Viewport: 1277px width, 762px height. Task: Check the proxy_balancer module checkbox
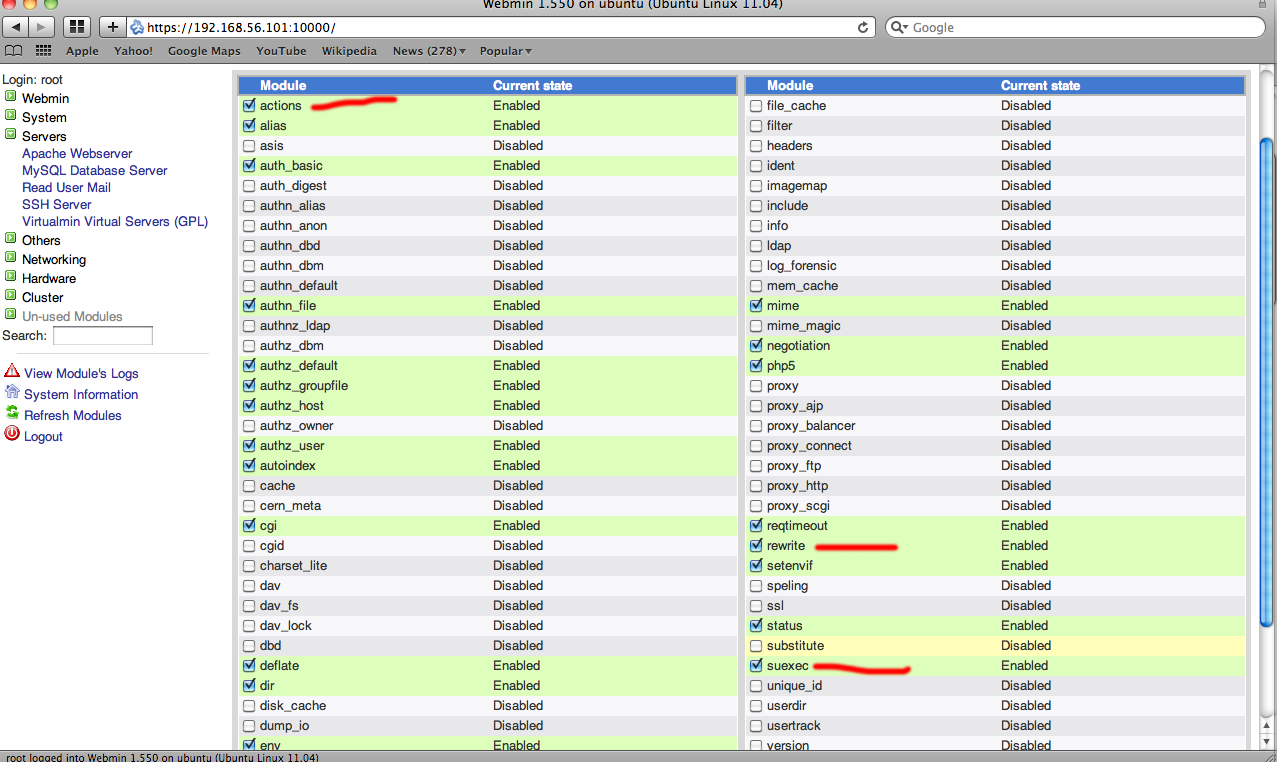click(756, 425)
